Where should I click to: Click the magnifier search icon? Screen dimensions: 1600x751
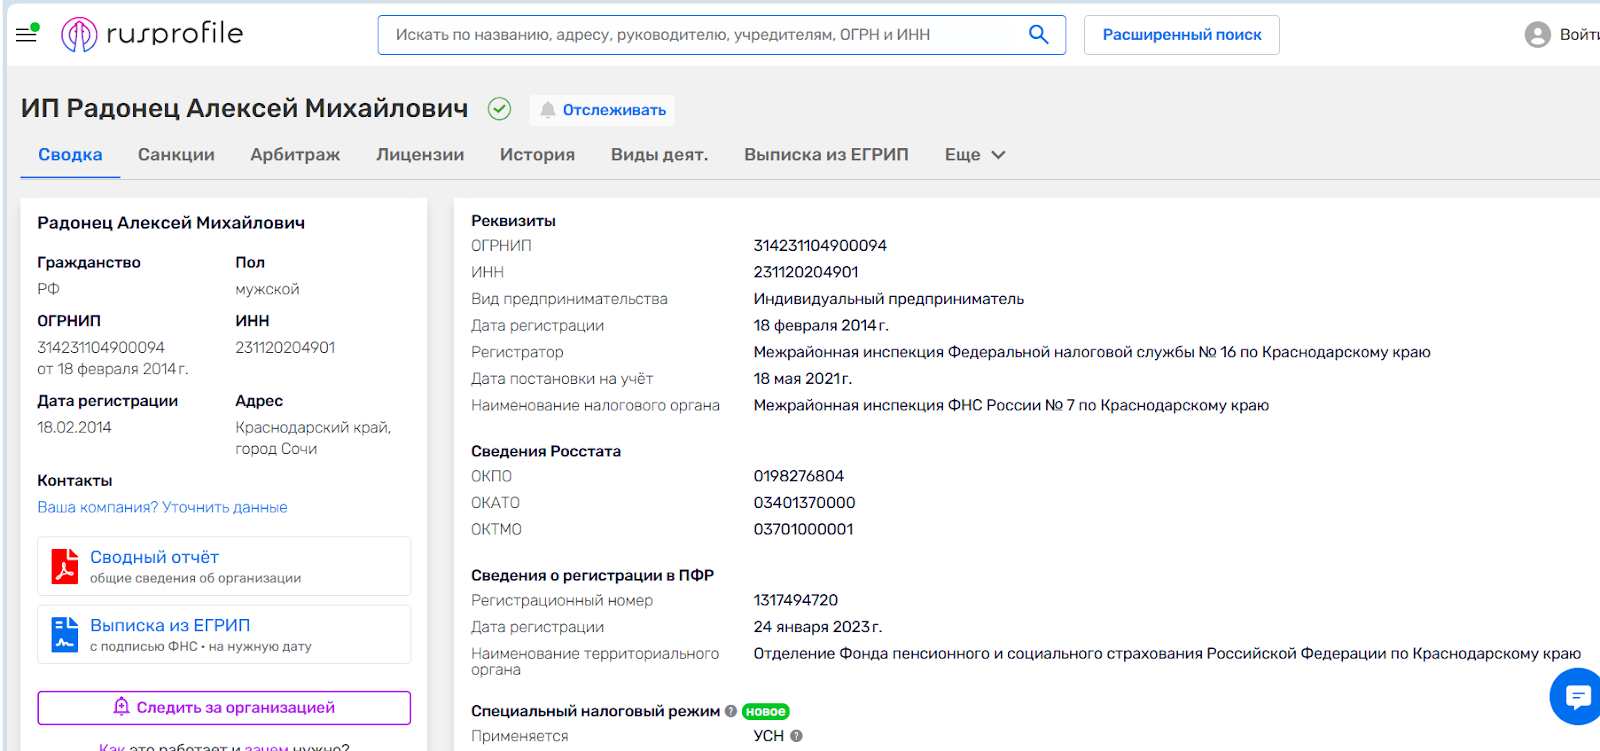(x=1038, y=35)
